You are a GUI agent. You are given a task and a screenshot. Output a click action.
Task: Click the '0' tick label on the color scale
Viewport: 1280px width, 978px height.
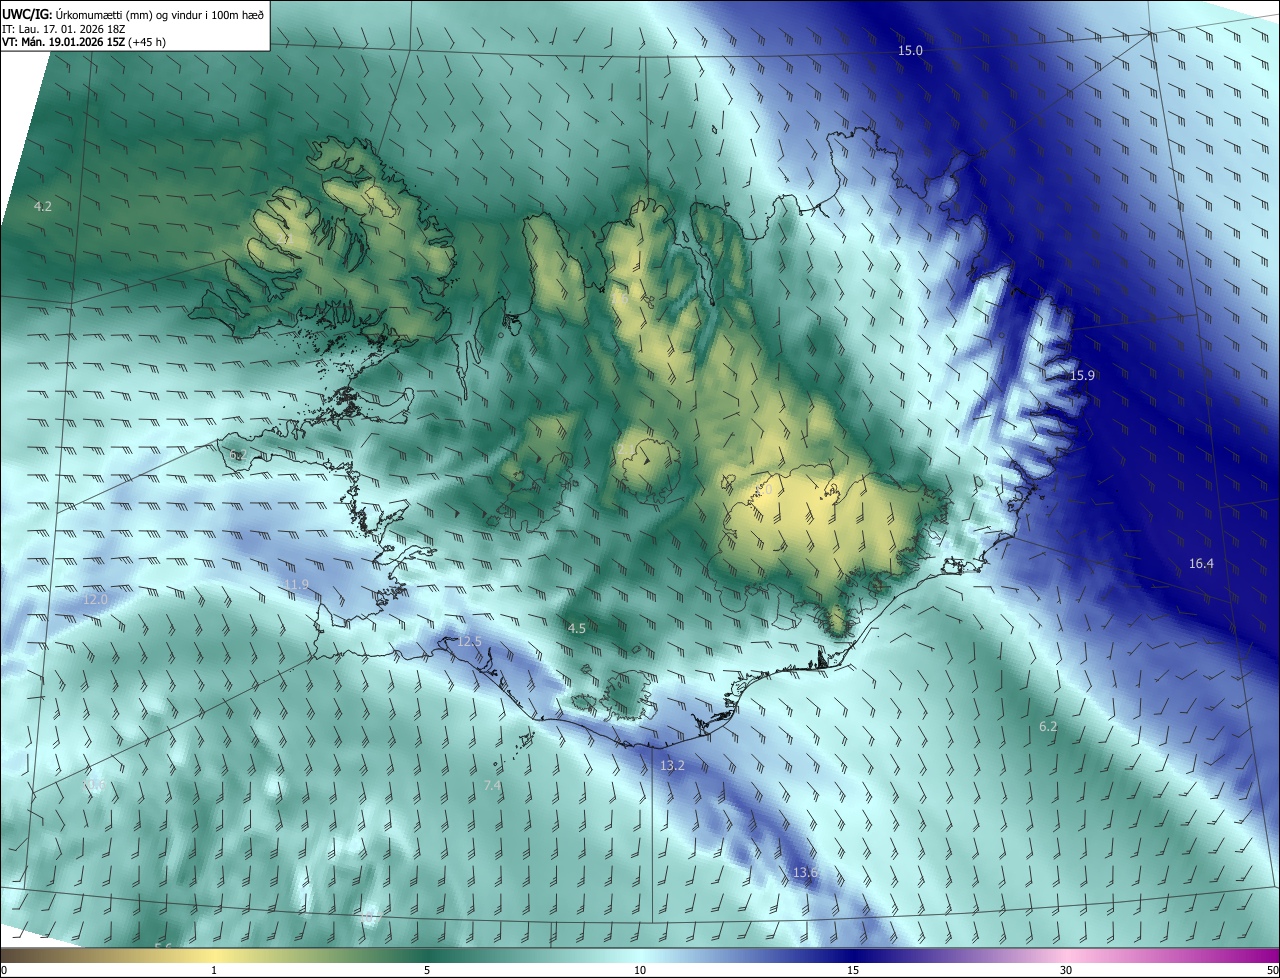pos(4,970)
